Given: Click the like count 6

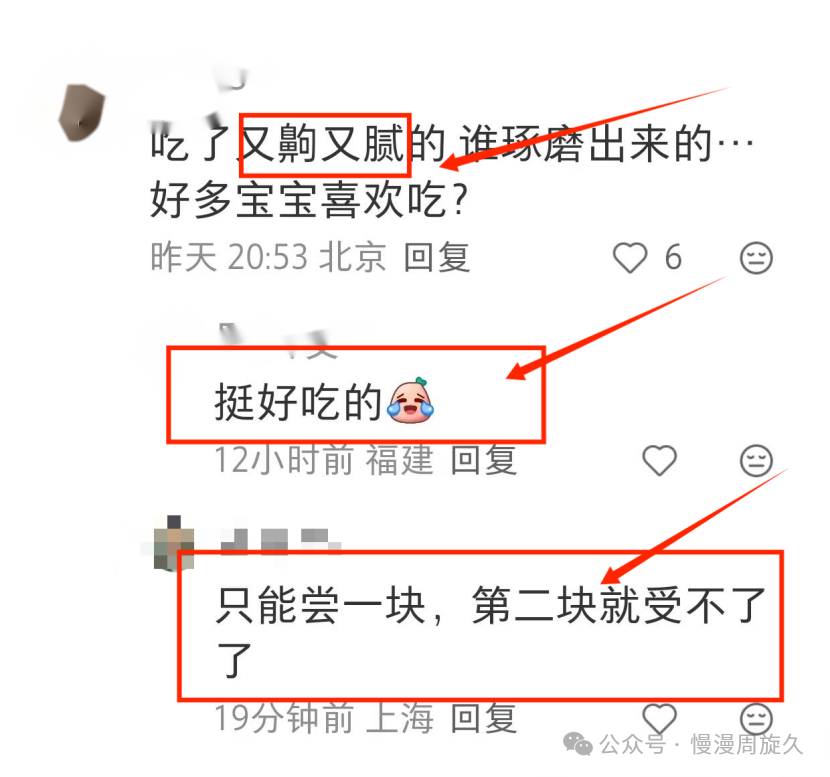Looking at the screenshot, I should click(673, 258).
